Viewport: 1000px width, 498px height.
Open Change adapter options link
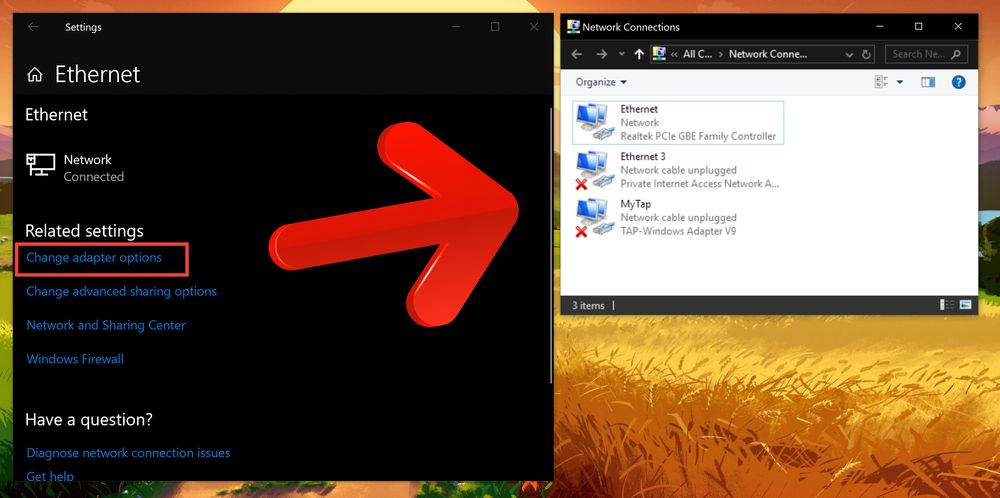94,258
